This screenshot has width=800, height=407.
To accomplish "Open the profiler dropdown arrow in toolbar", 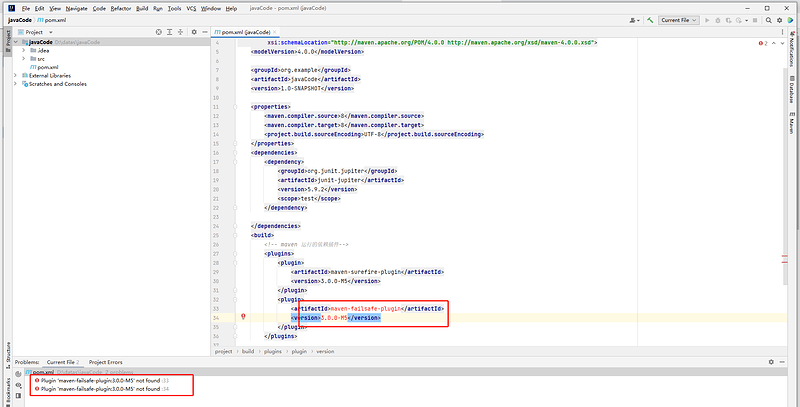I will pos(745,20).
